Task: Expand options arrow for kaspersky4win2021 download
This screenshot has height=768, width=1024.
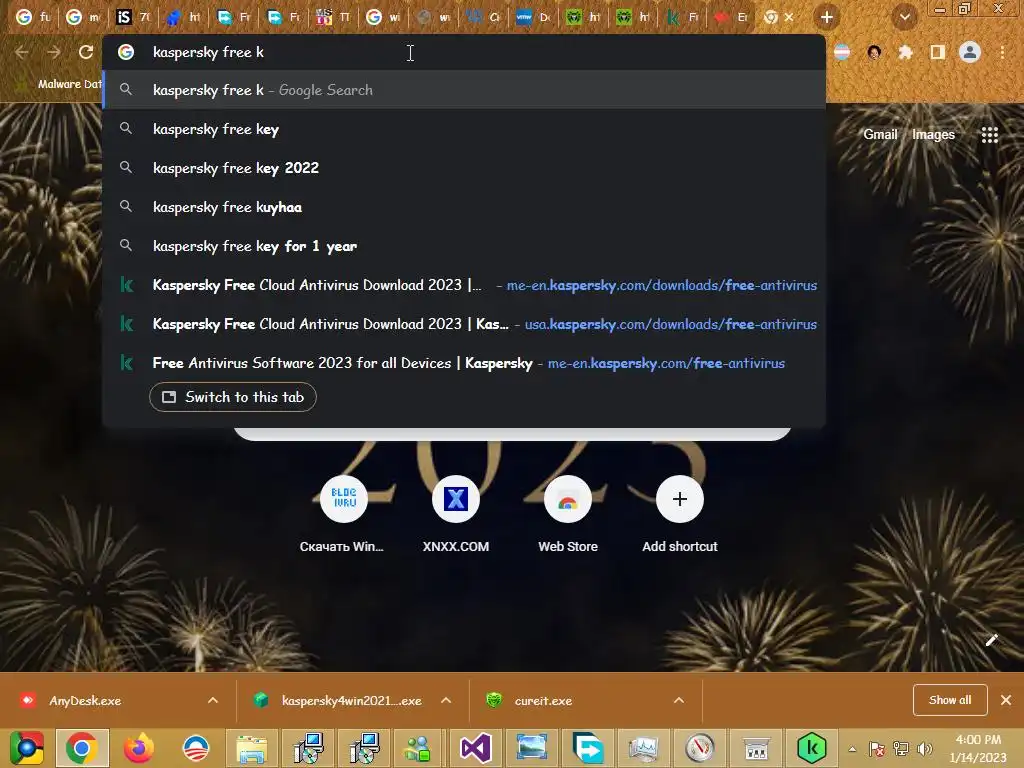Action: tap(446, 700)
